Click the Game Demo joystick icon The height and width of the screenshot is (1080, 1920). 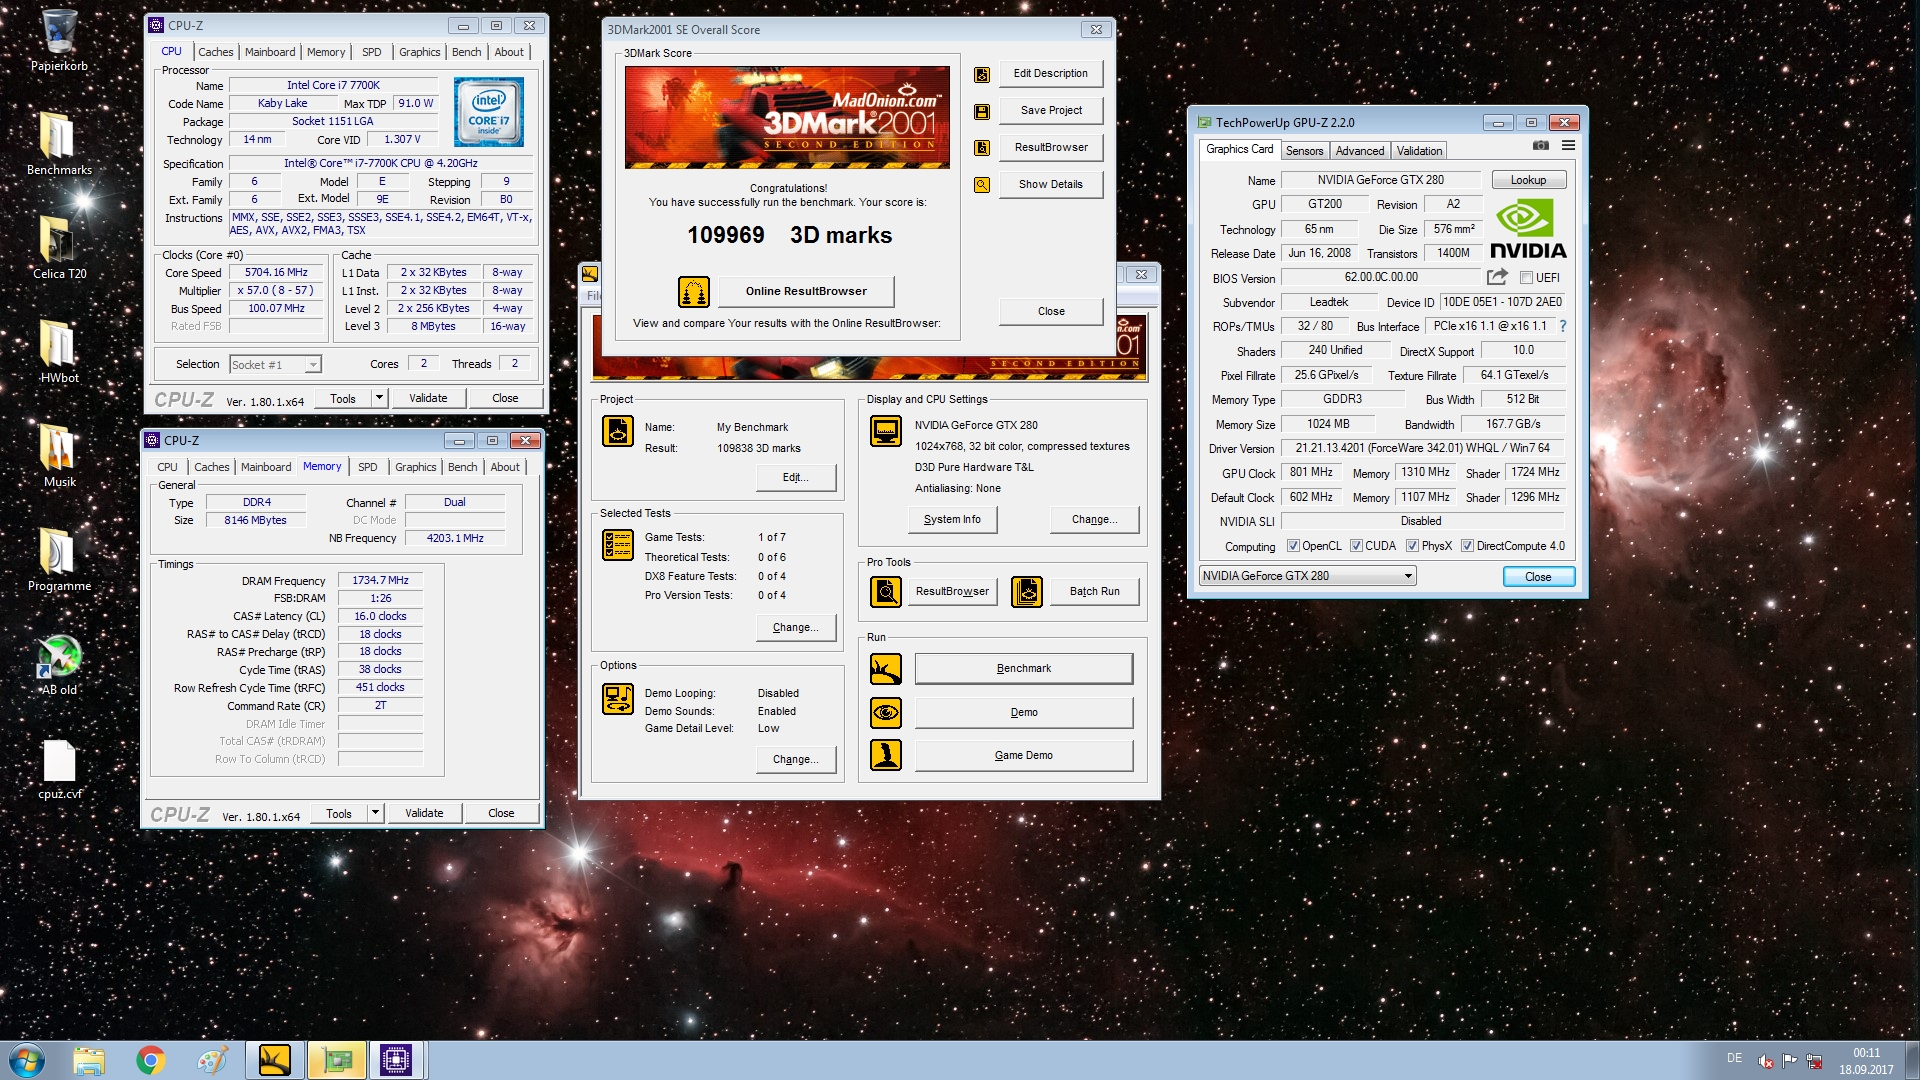[886, 756]
